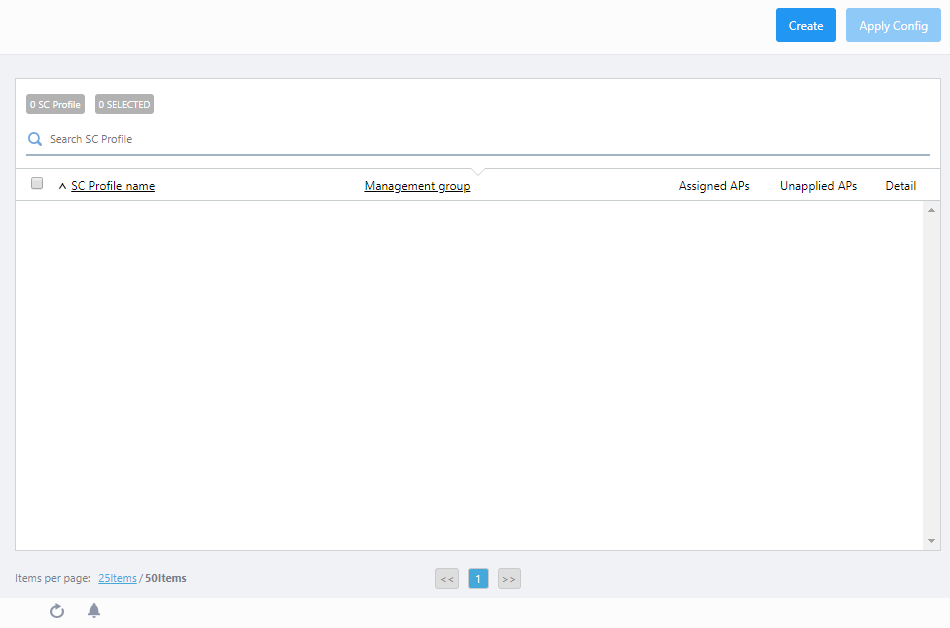
Task: Open notifications bell icon
Action: (x=94, y=611)
